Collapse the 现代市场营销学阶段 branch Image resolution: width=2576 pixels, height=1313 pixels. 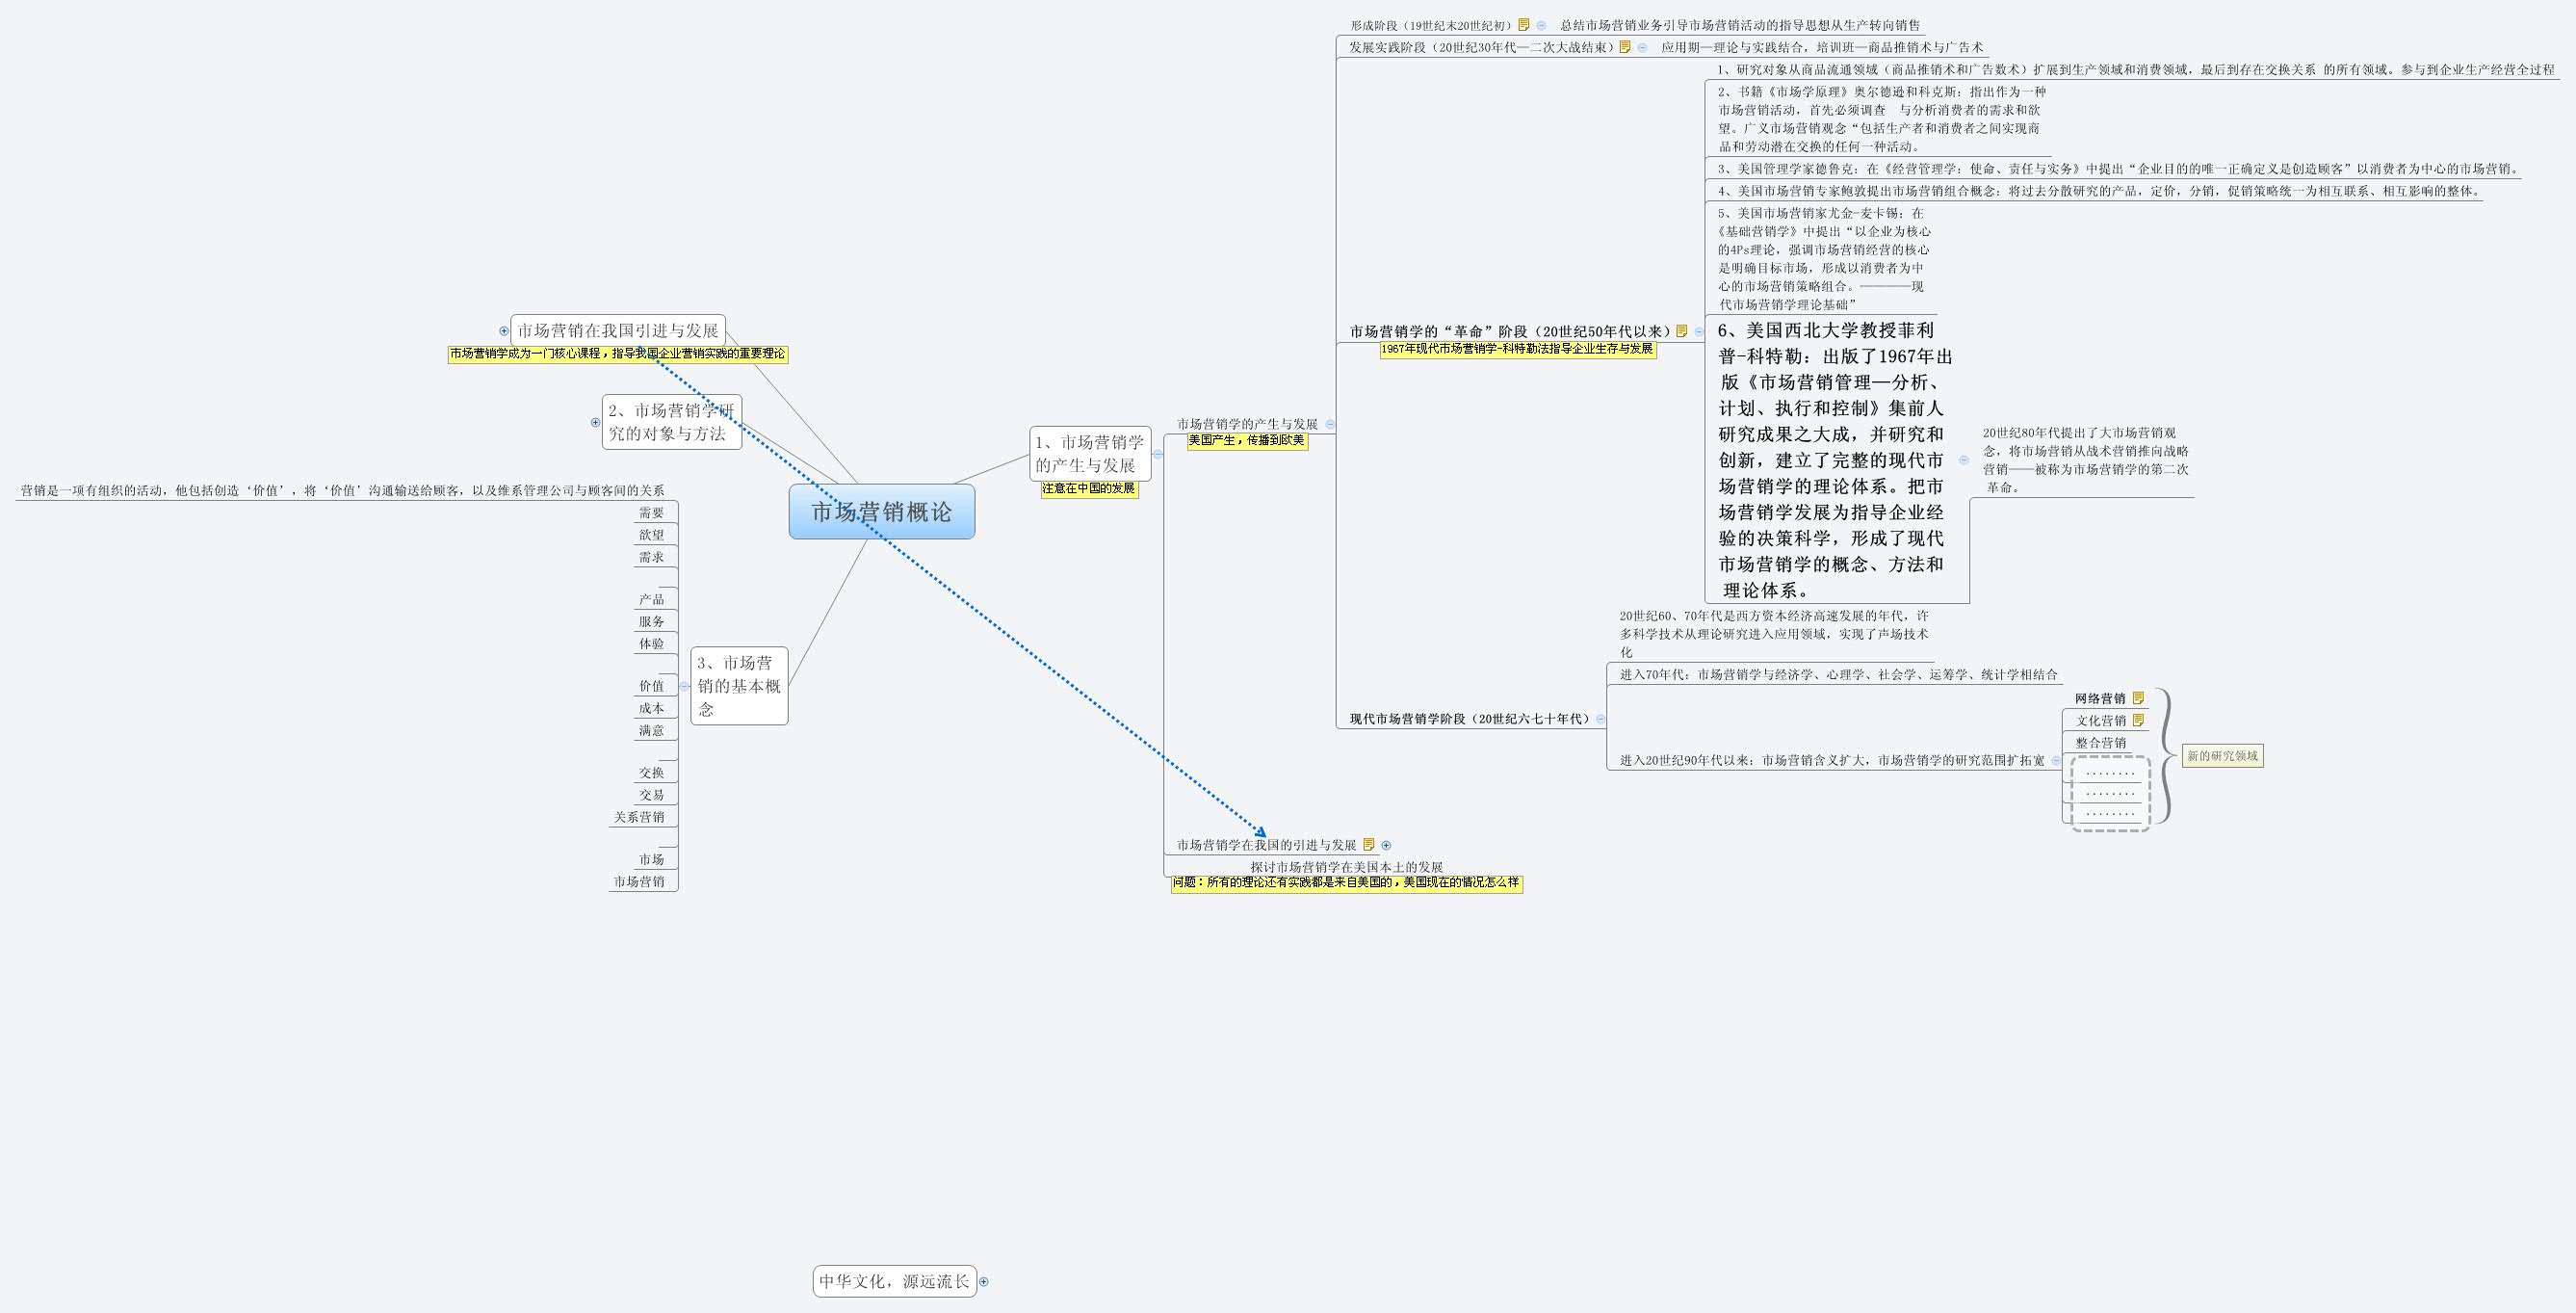click(1601, 719)
